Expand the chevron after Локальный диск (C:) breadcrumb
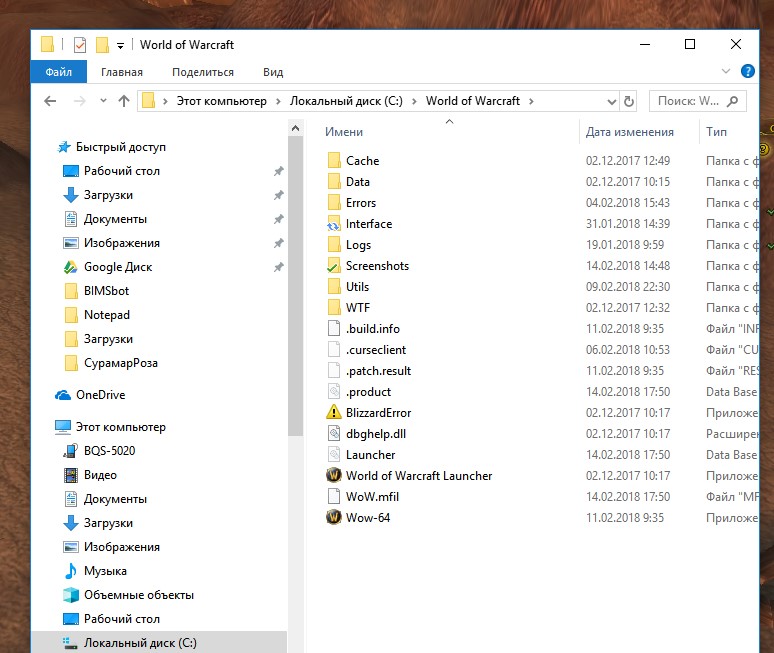 point(414,101)
